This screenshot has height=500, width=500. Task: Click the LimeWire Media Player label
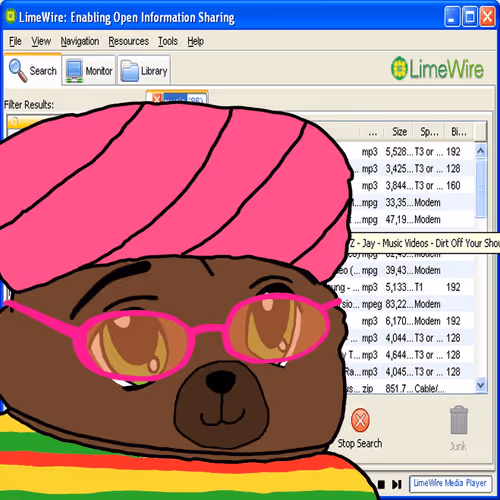pyautogui.click(x=450, y=483)
